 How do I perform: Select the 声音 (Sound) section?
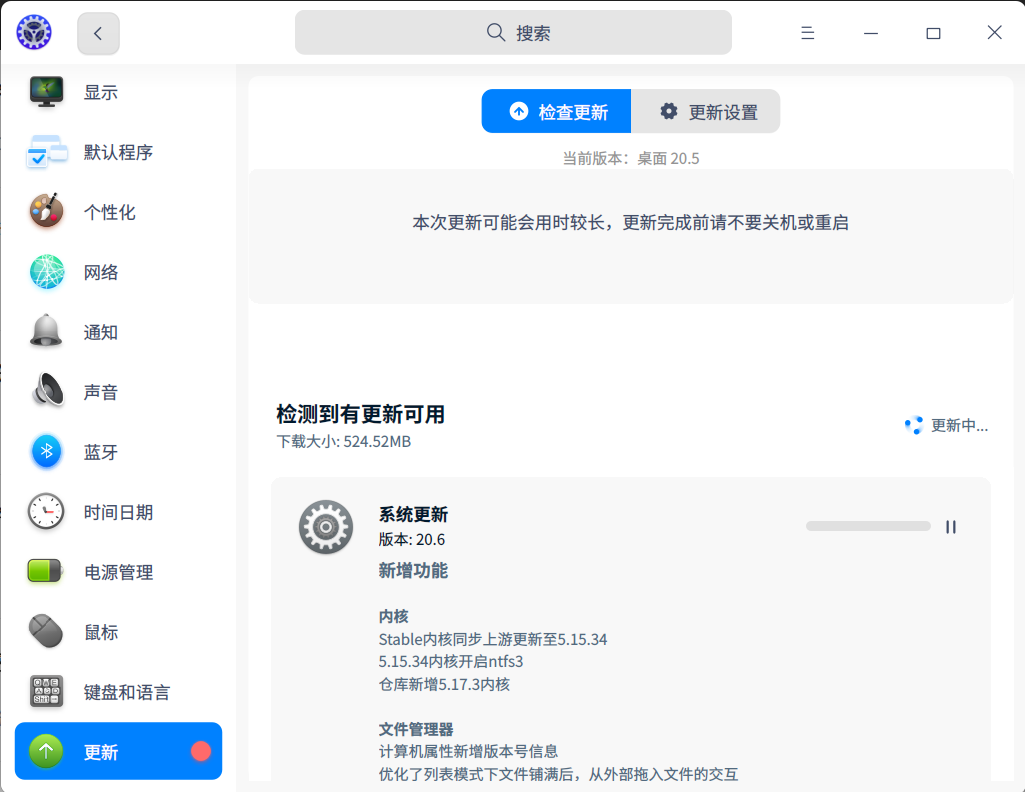pyautogui.click(x=100, y=392)
